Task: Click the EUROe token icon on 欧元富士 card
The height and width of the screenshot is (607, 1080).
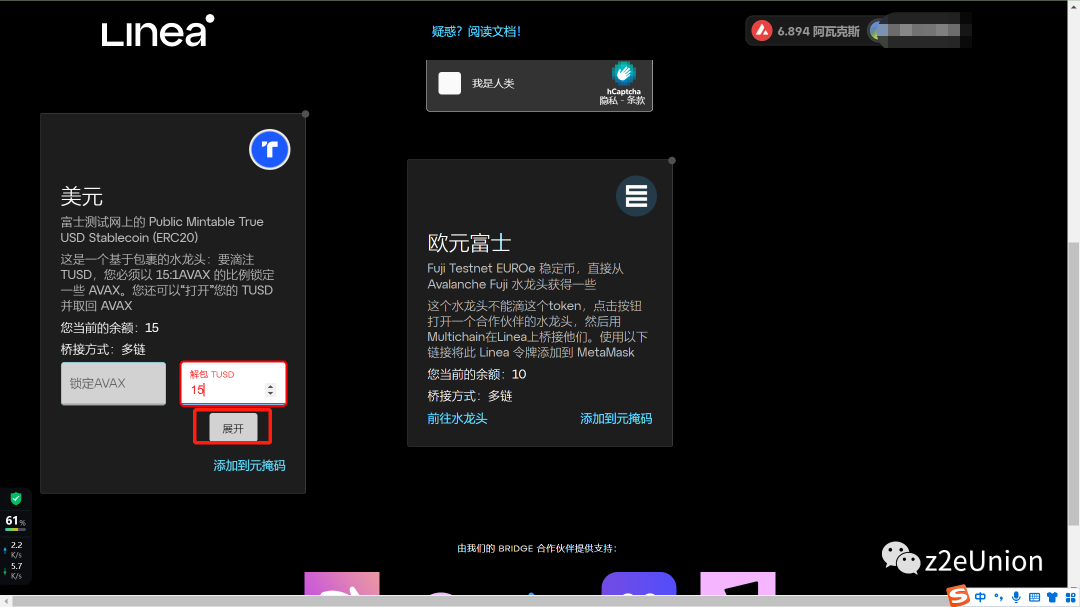Action: (x=636, y=196)
